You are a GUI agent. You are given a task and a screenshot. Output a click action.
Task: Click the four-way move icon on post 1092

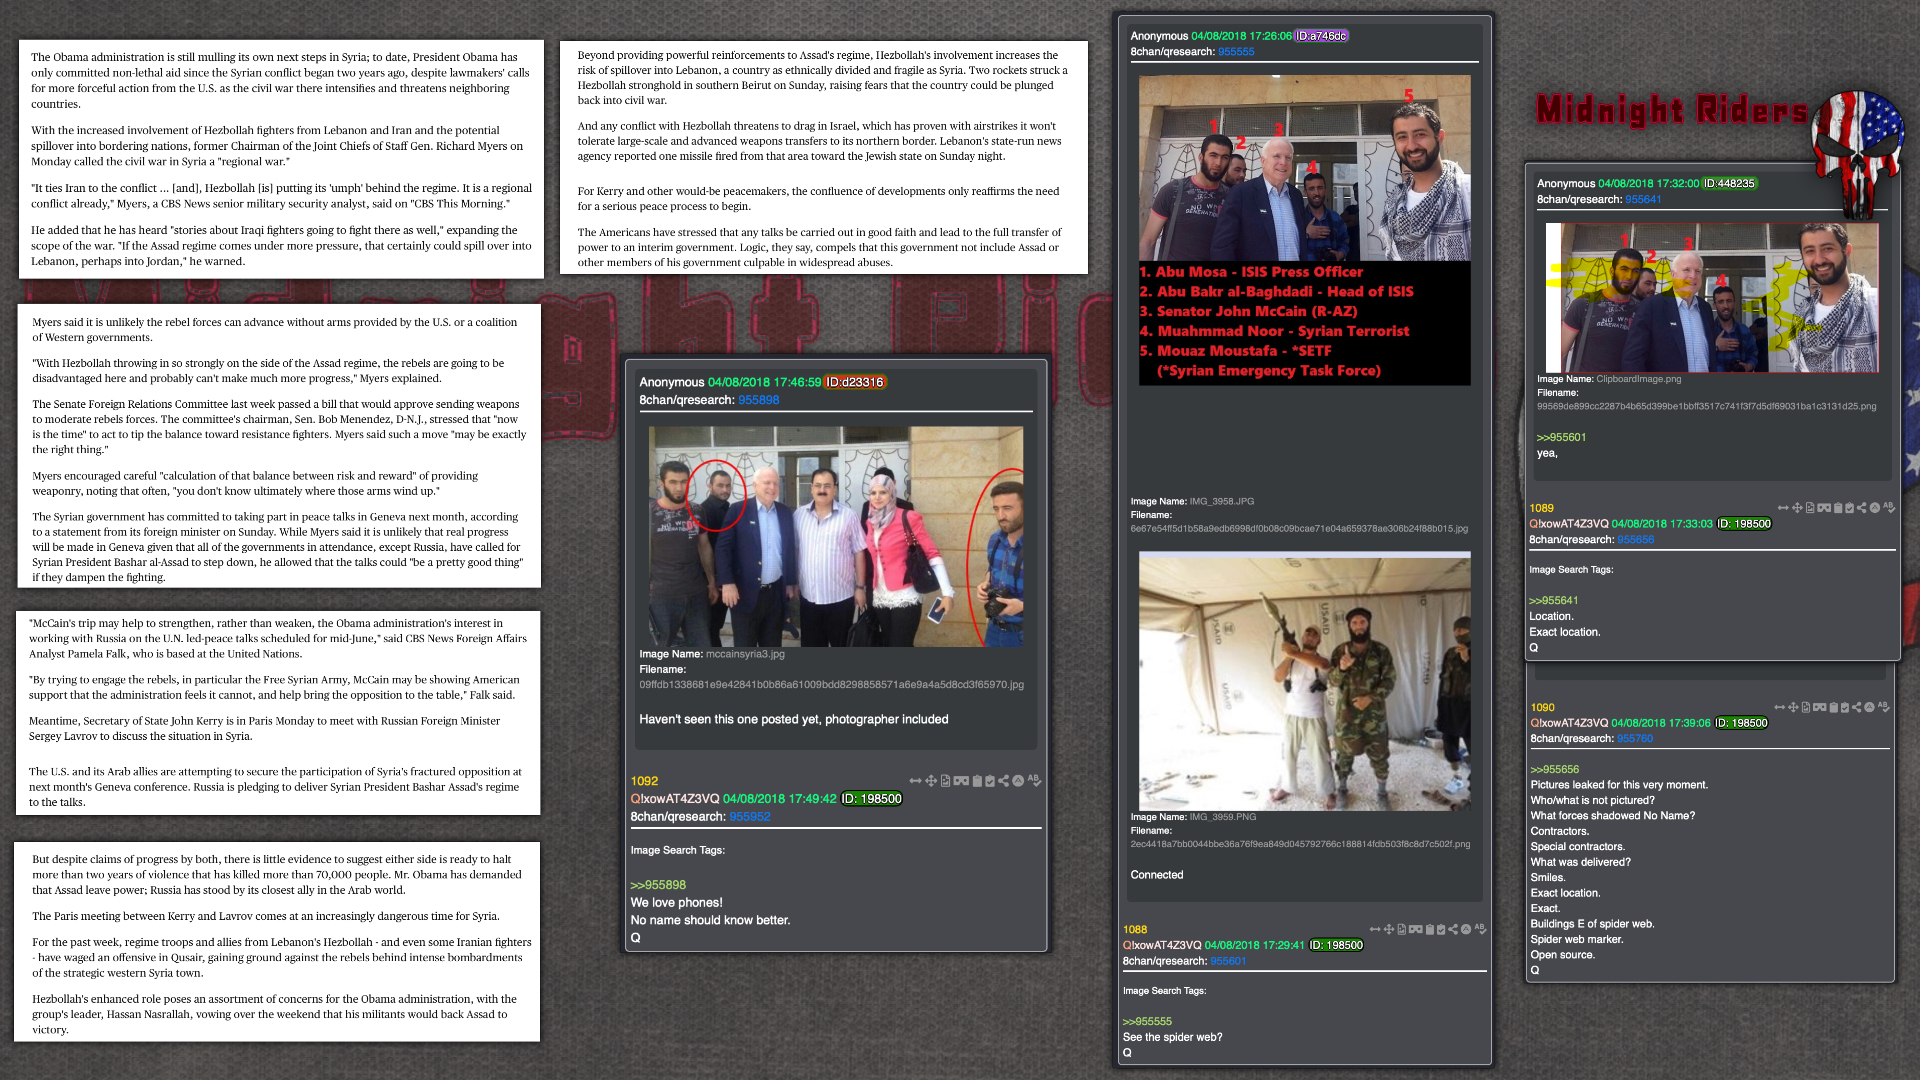click(931, 780)
